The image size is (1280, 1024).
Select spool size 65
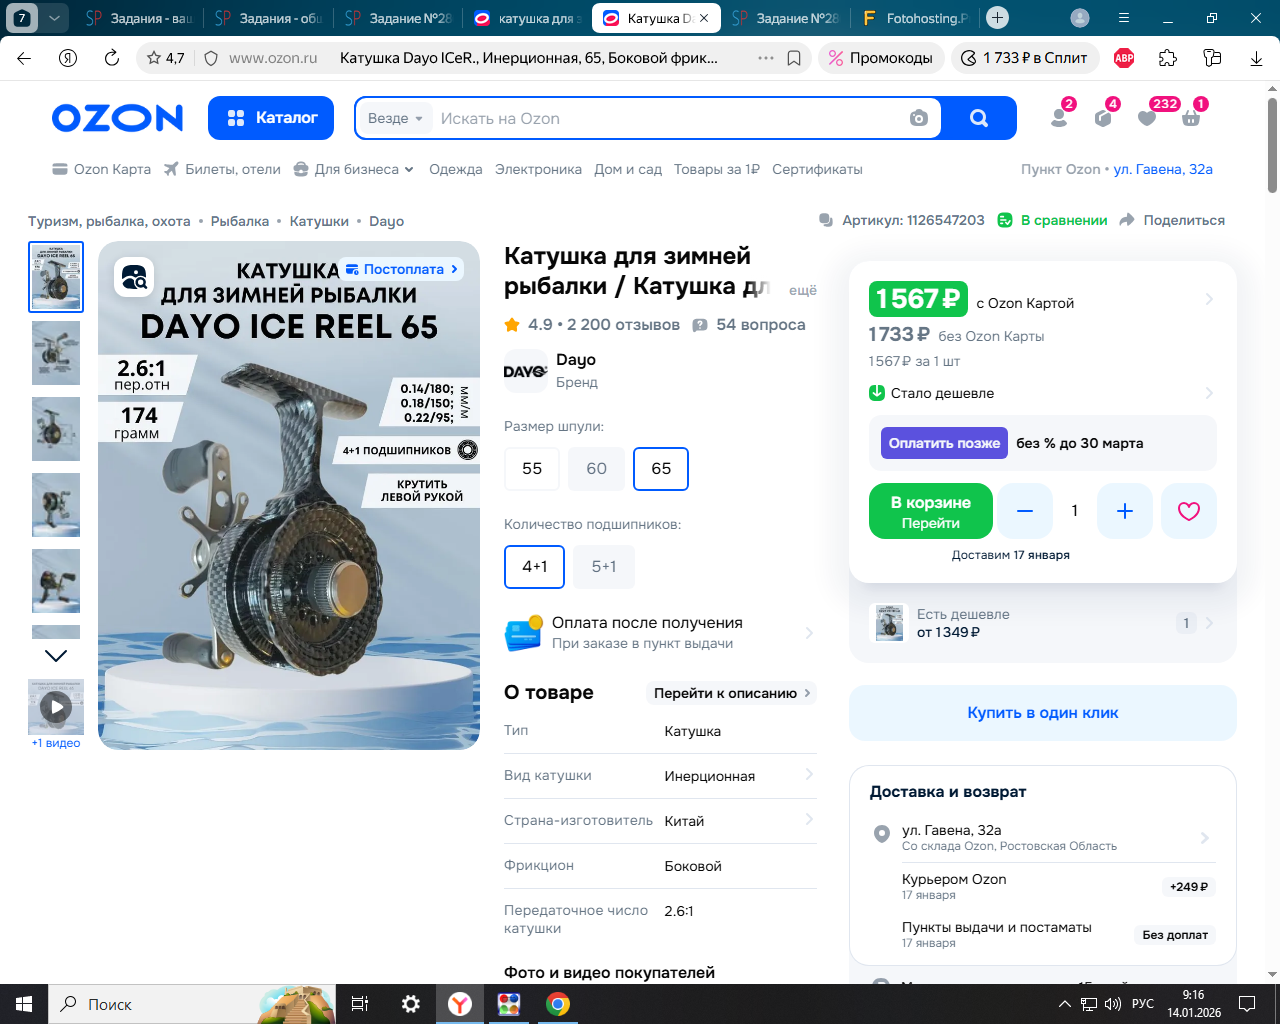point(661,469)
